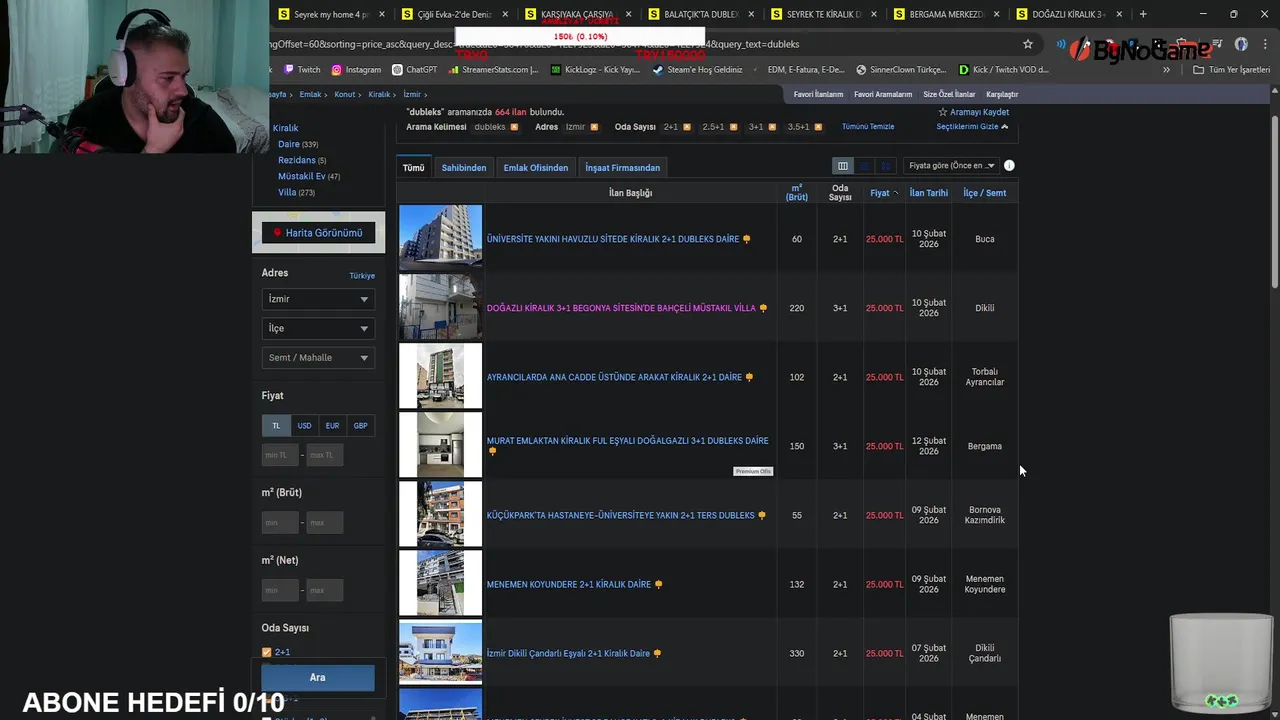The height and width of the screenshot is (720, 1280).
Task: Select USD currency option
Action: [304, 426]
